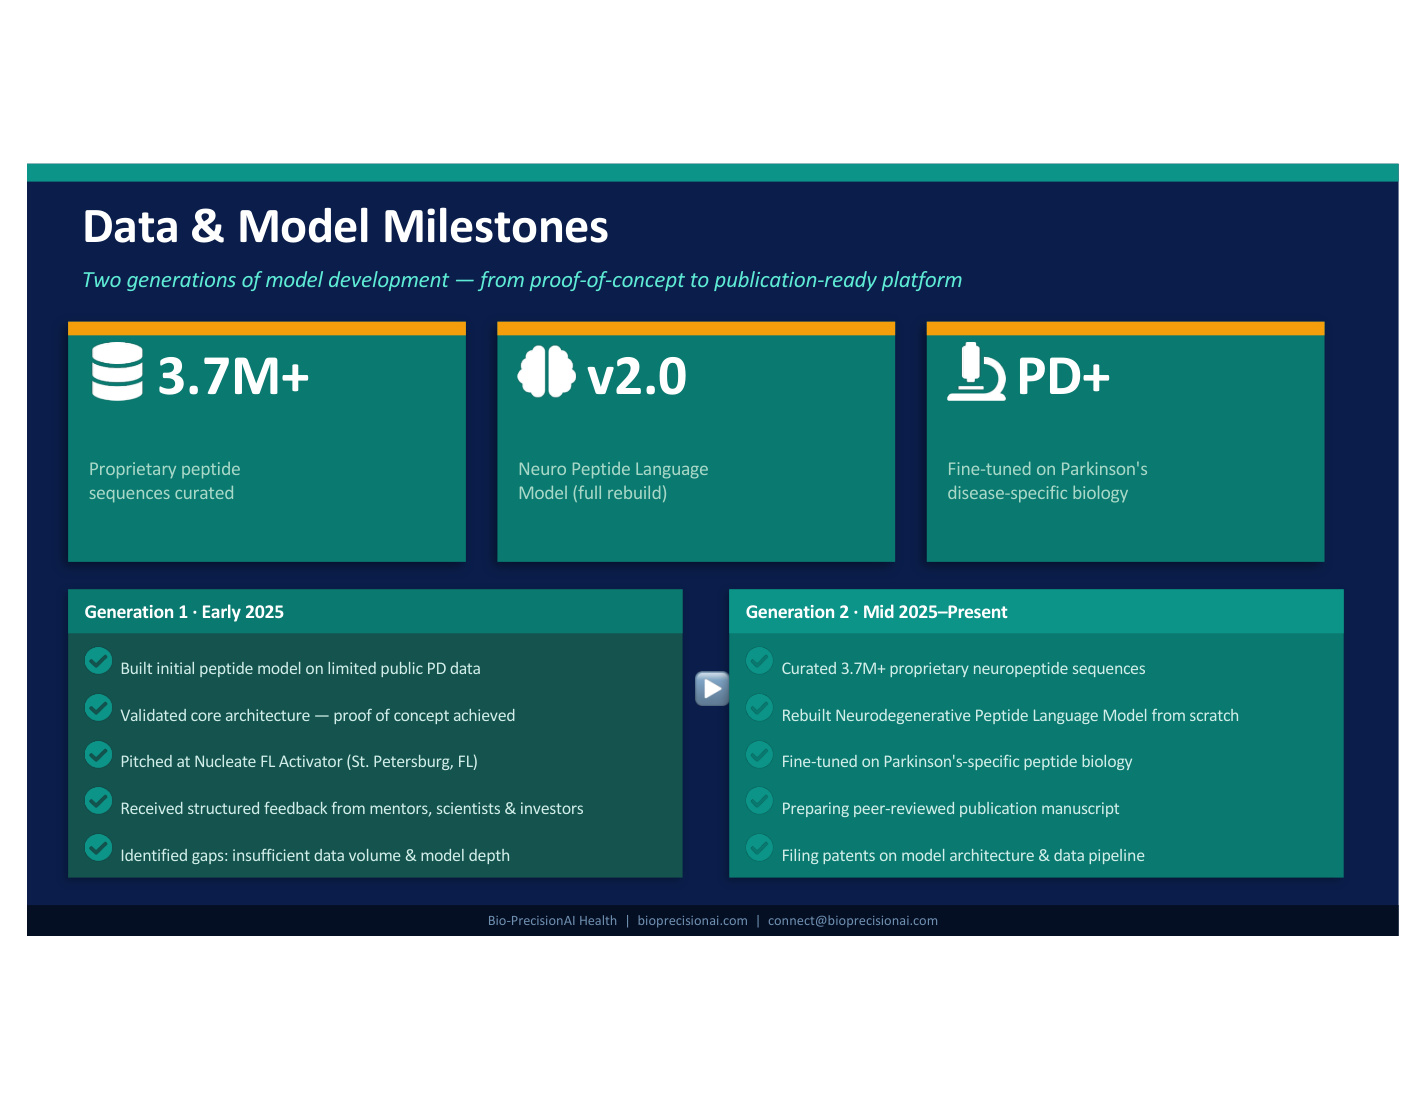Collapse the v2.0 milestone card
Screen dimensions: 1426x1102
pos(696,442)
